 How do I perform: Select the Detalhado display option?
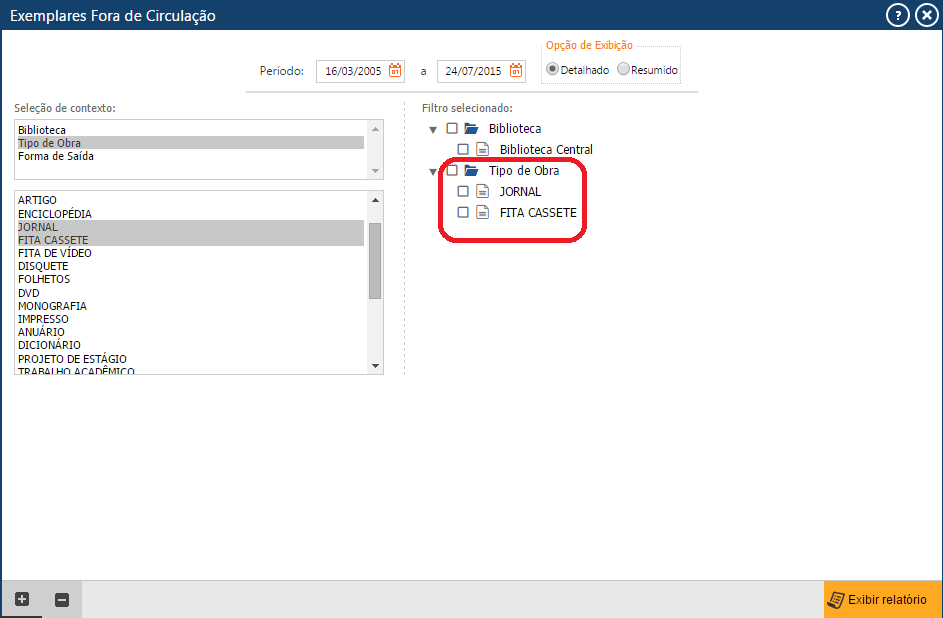tap(552, 70)
